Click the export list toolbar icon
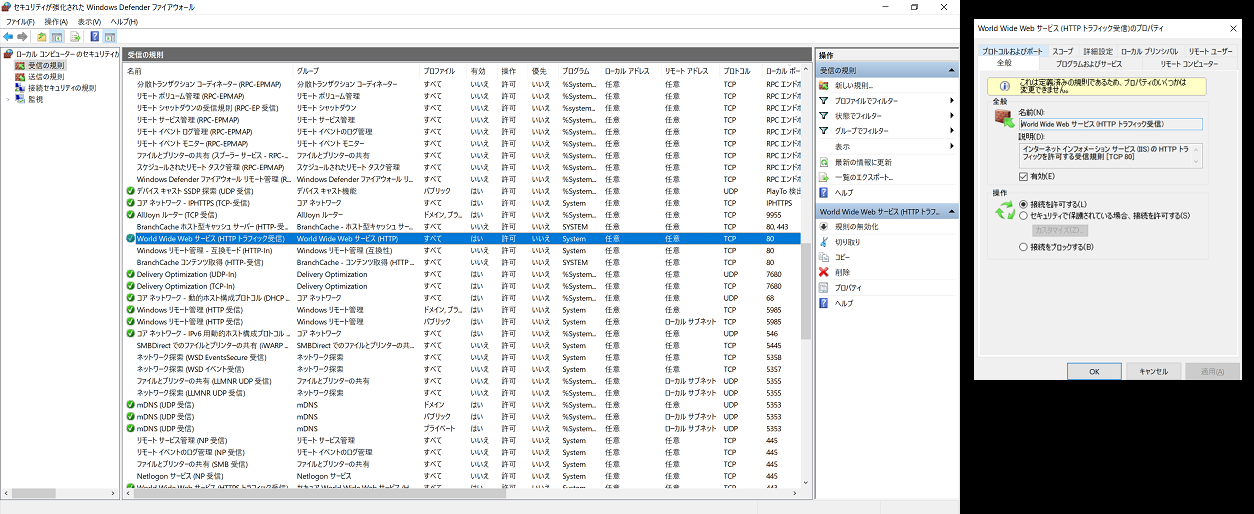Viewport: 1254px width, 514px height. click(75, 37)
